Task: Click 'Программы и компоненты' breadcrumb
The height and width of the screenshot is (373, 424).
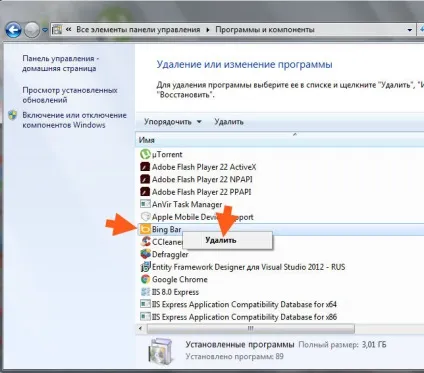Action: (x=265, y=30)
